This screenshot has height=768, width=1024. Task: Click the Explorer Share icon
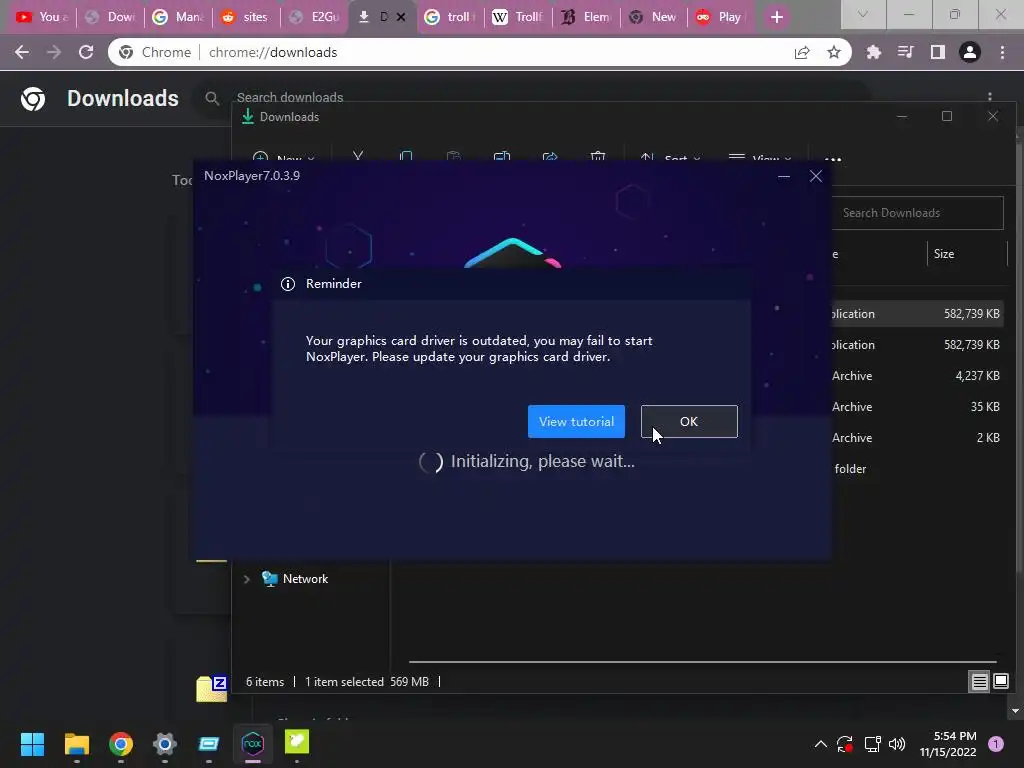tap(550, 157)
